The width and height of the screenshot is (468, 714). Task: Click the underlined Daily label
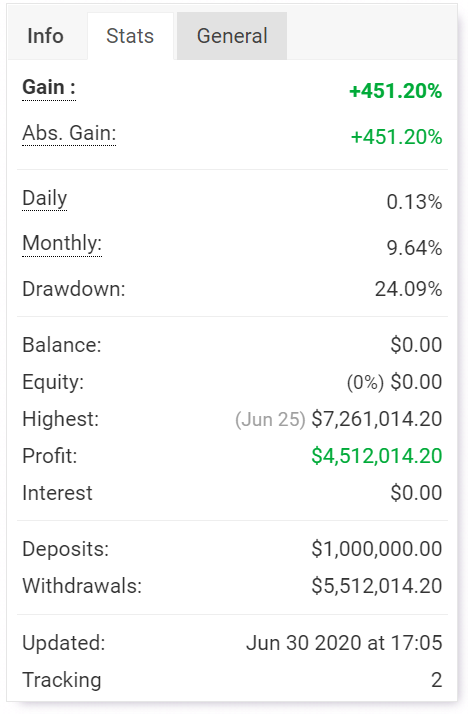tap(45, 199)
